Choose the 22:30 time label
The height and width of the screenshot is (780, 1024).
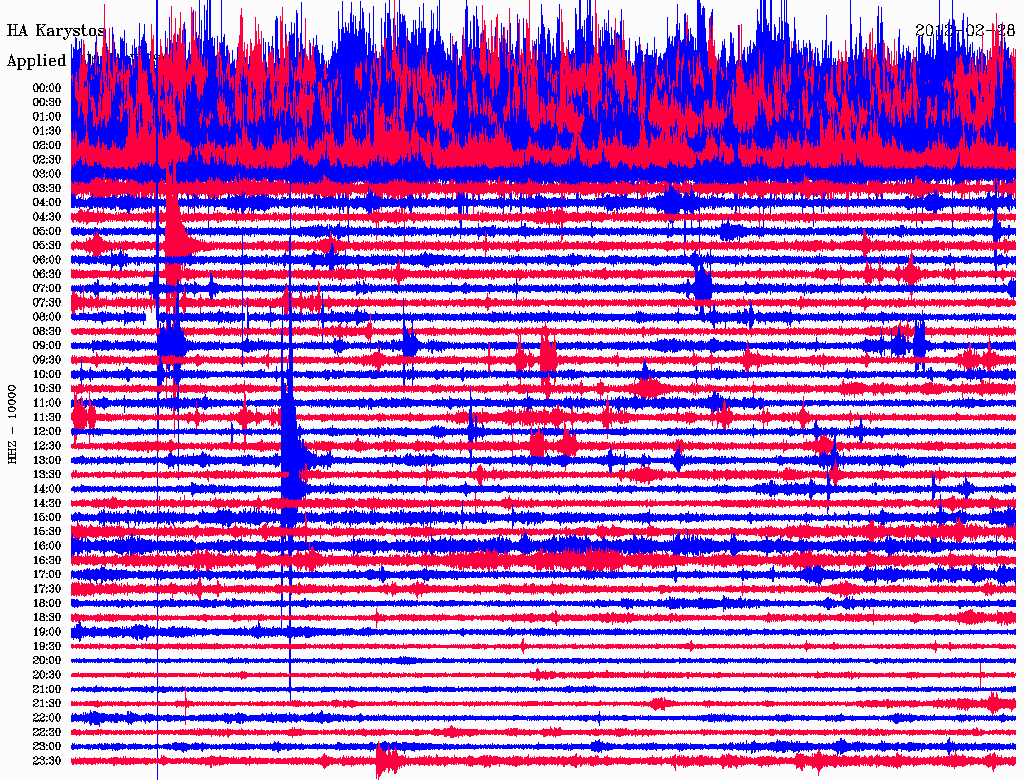47,732
